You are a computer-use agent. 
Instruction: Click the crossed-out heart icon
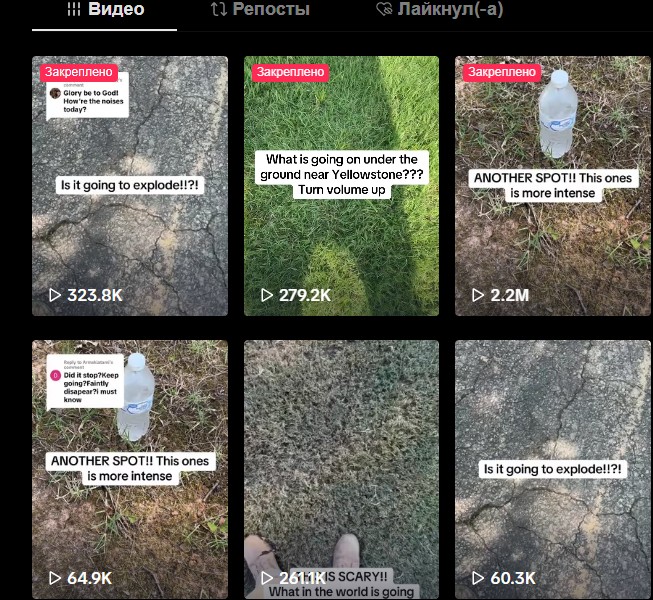[x=384, y=9]
